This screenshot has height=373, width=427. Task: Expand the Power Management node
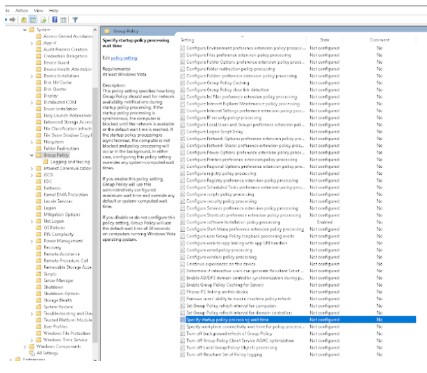pos(32,241)
